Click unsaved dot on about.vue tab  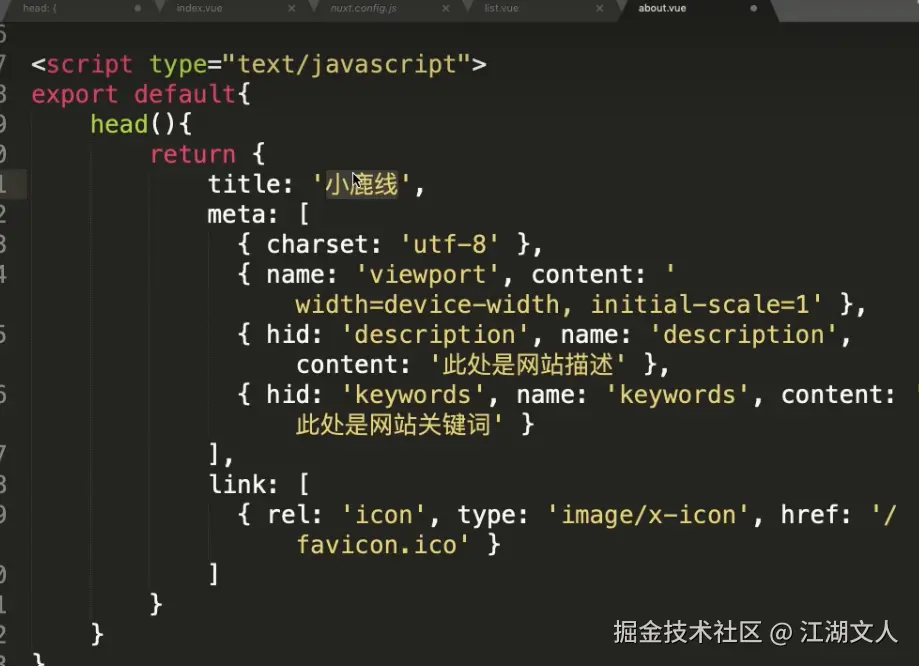[x=754, y=8]
